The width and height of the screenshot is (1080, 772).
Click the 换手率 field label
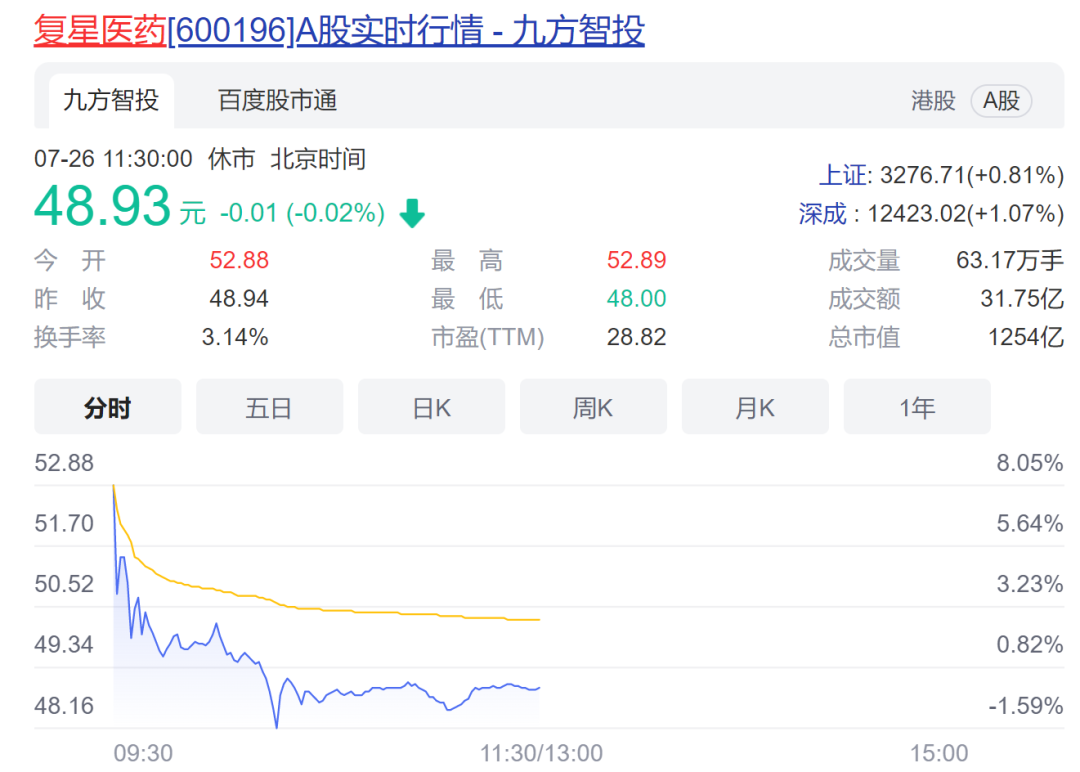click(70, 337)
